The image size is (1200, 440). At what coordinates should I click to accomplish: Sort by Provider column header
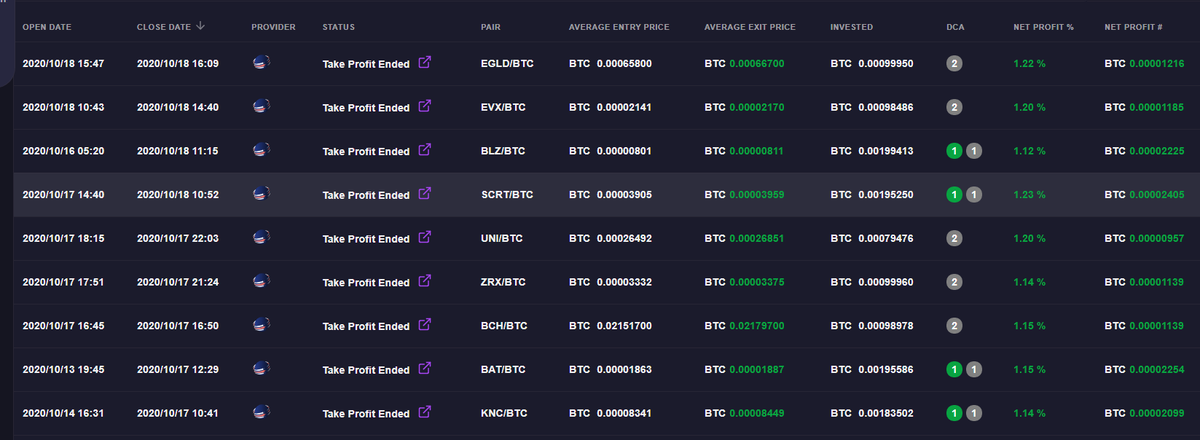pyautogui.click(x=274, y=26)
